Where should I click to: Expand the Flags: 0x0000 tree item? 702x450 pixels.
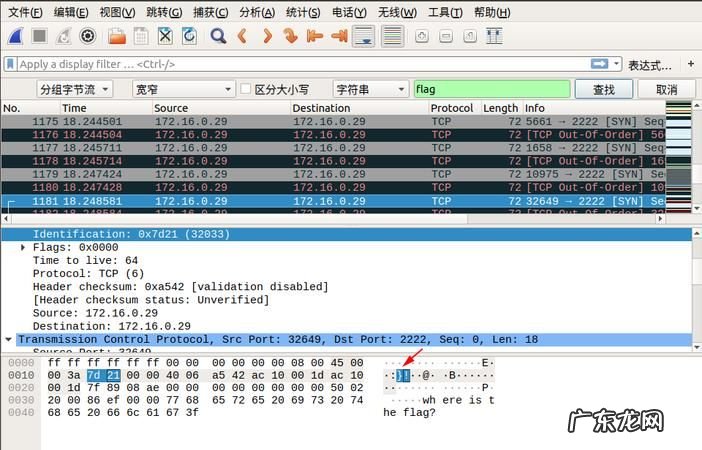tap(23, 247)
